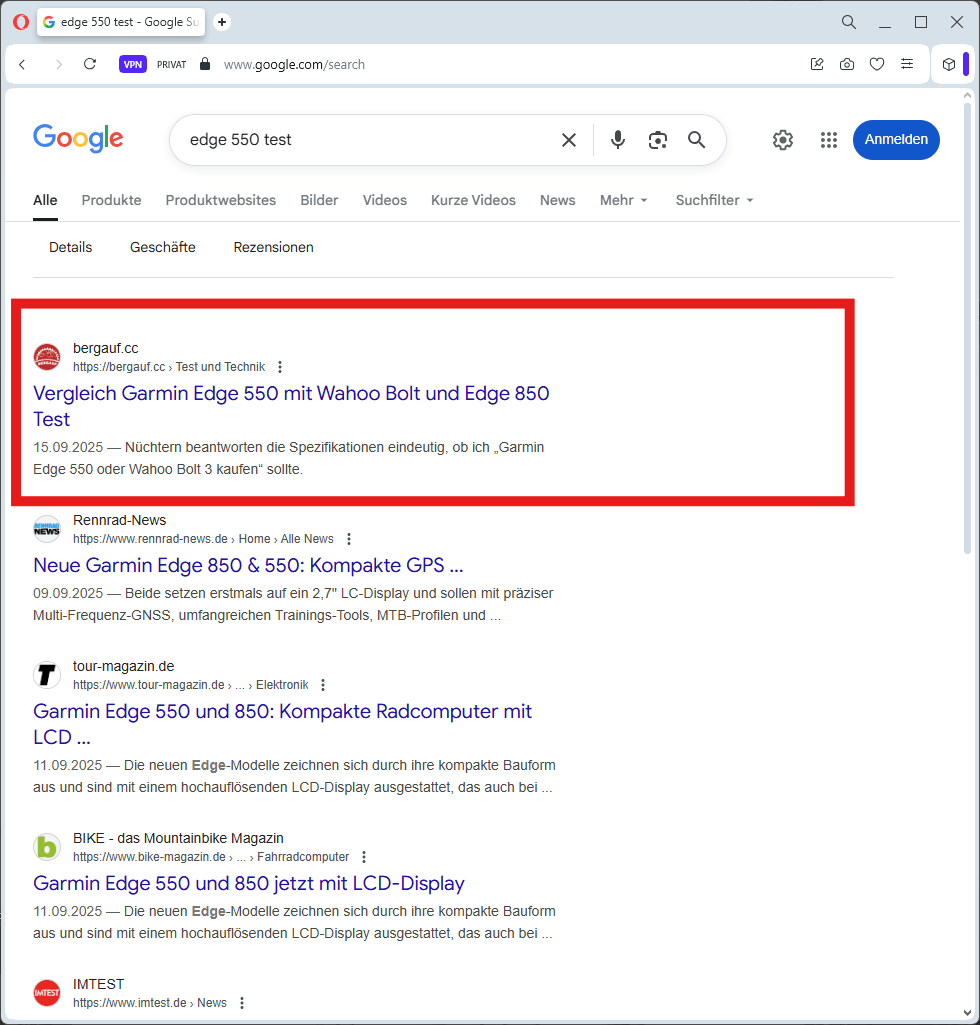980x1025 pixels.
Task: Bookmark page using the heart icon
Action: coord(877,64)
